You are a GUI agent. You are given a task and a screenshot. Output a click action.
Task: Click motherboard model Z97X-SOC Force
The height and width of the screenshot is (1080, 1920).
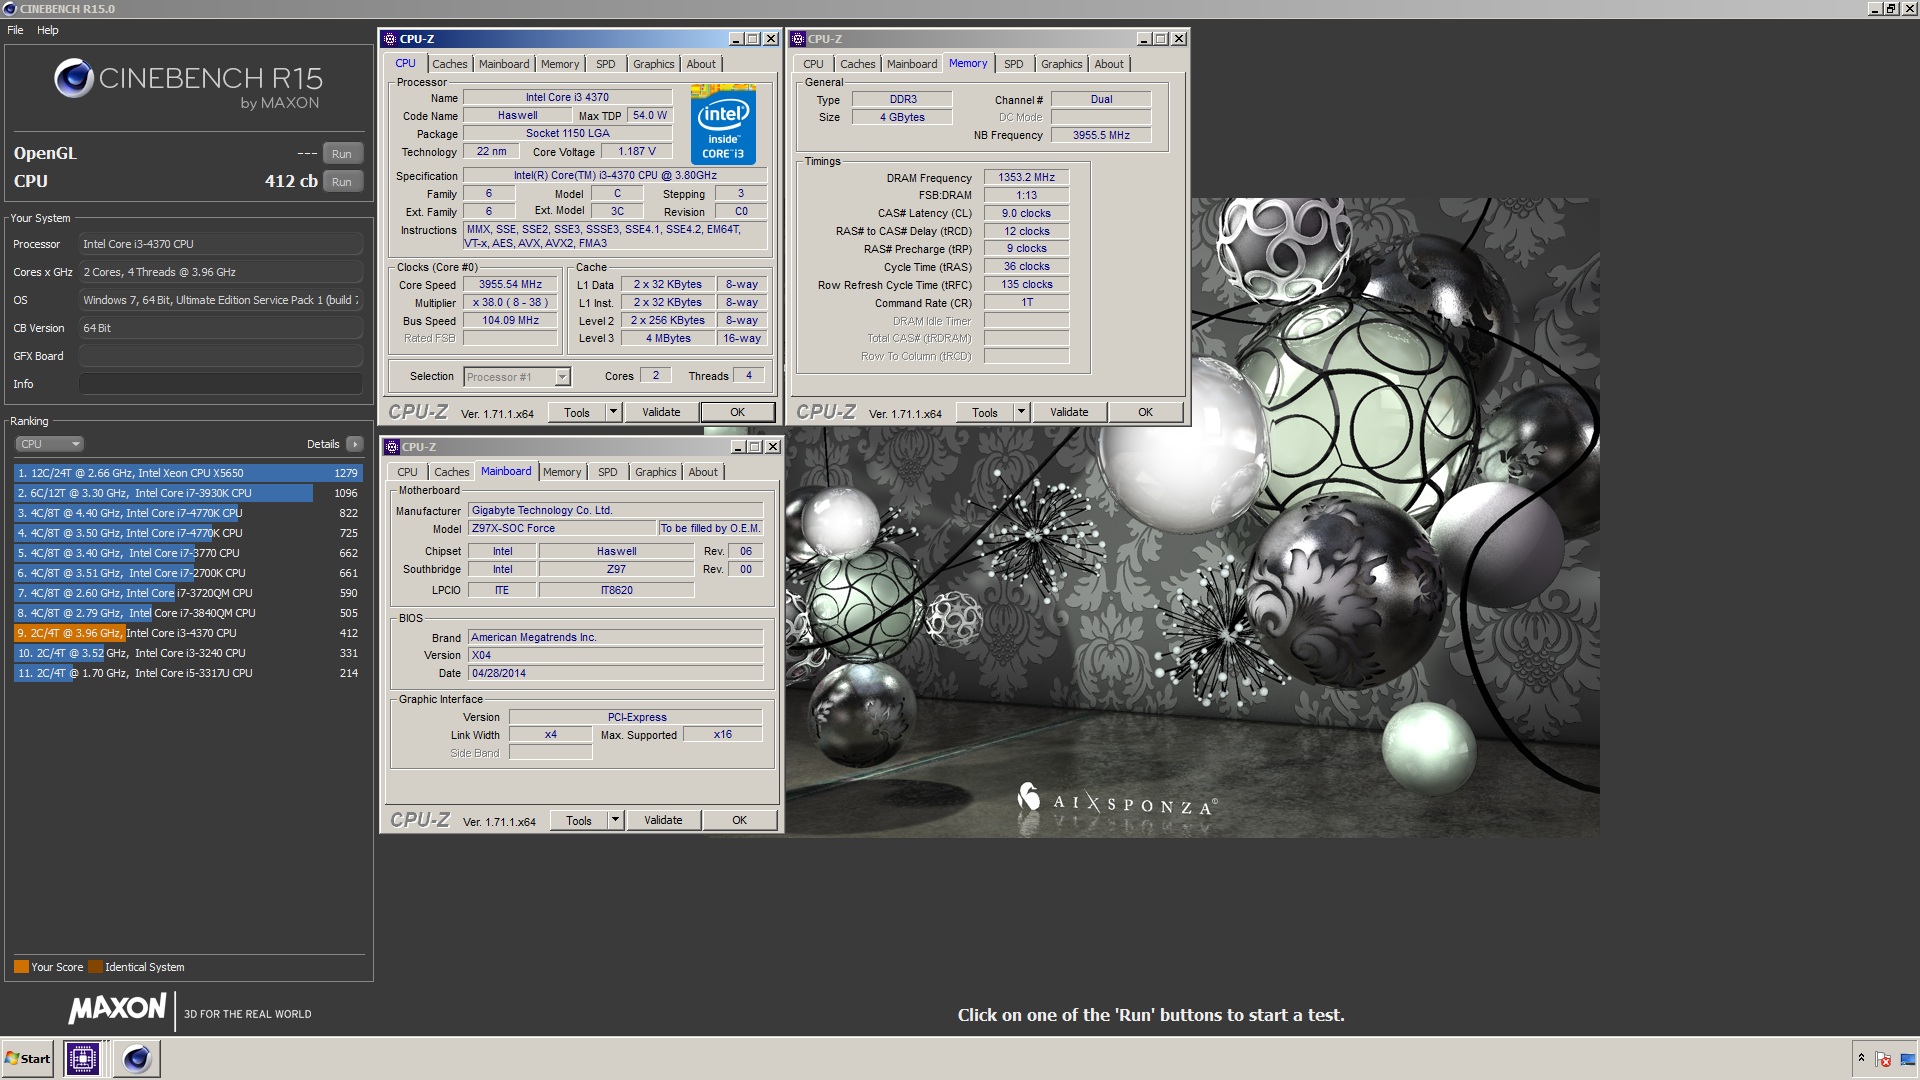click(x=562, y=529)
